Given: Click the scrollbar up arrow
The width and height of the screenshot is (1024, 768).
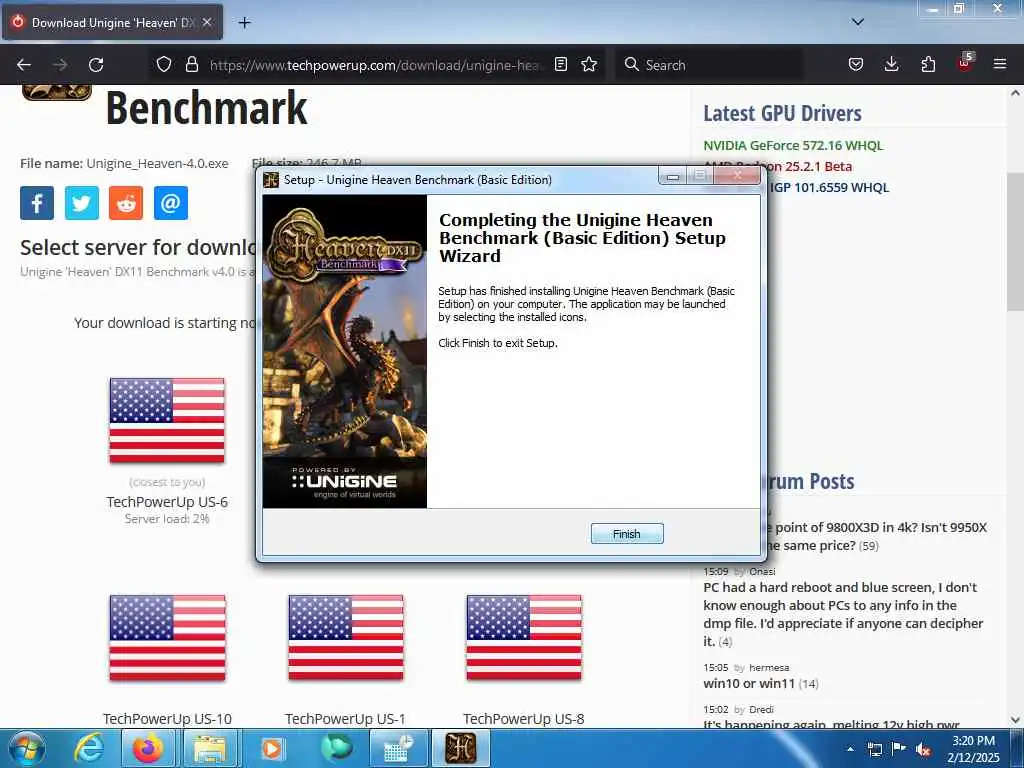Looking at the screenshot, I should [1016, 93].
